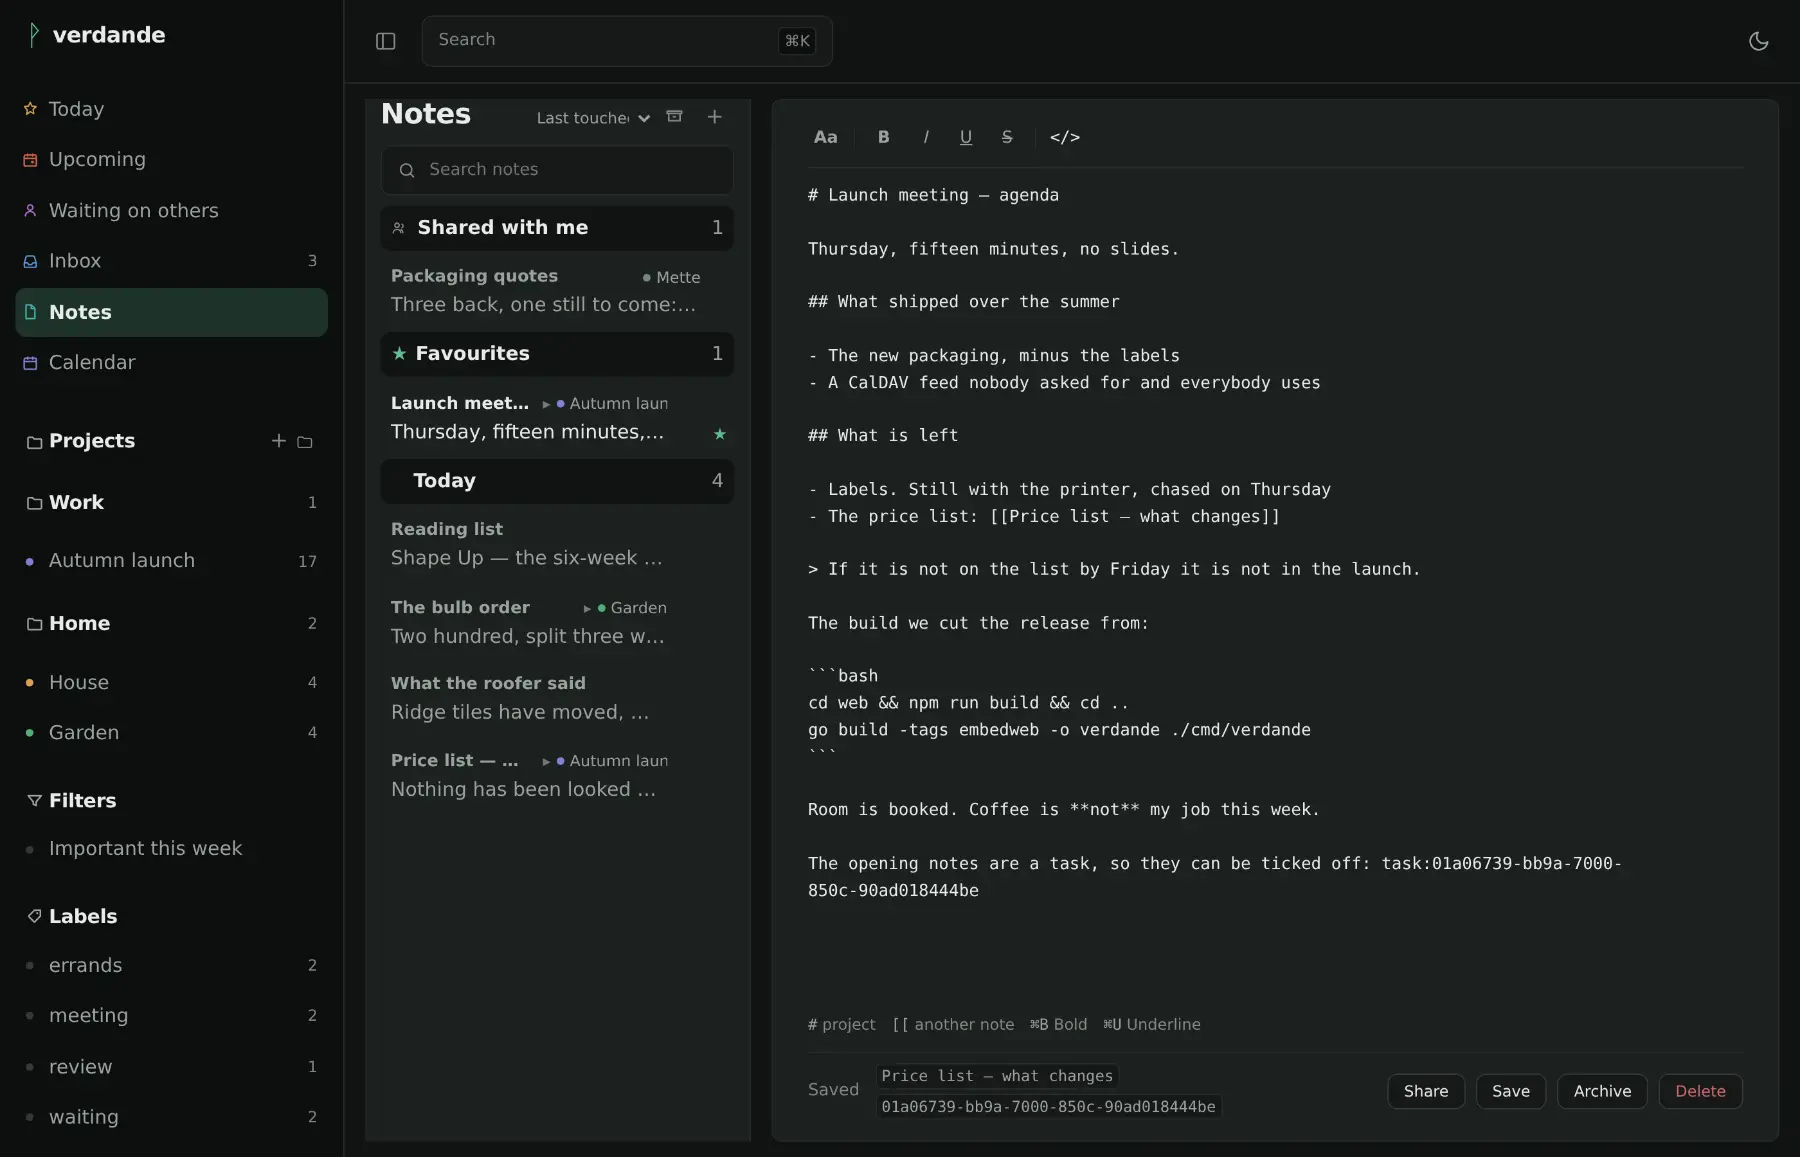The width and height of the screenshot is (1800, 1157).
Task: Open the Garden project
Action: point(171,733)
